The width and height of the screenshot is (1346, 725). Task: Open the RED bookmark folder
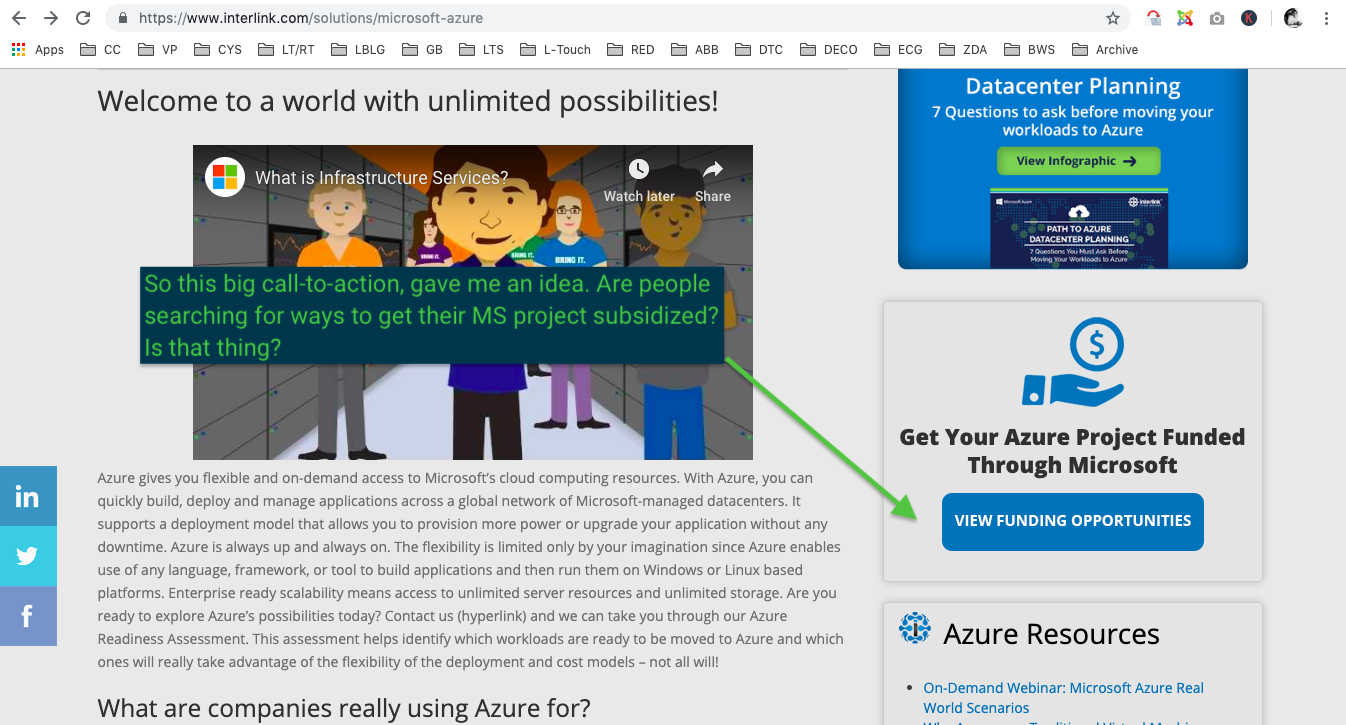tap(631, 49)
